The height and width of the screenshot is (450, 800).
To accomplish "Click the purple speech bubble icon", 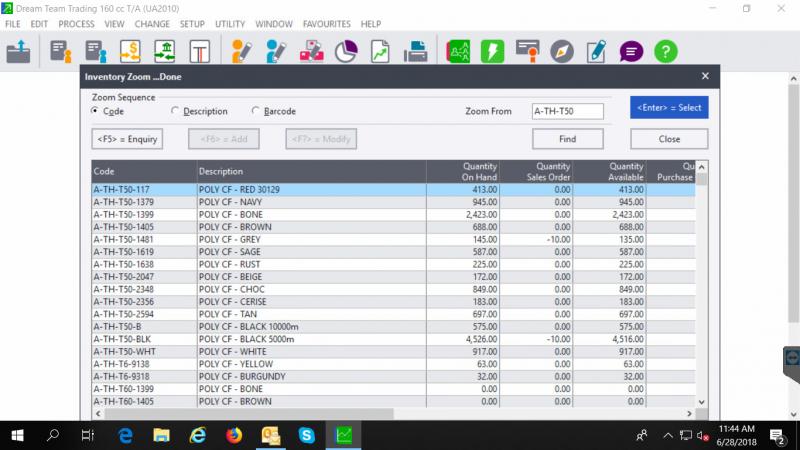I will pos(631,51).
